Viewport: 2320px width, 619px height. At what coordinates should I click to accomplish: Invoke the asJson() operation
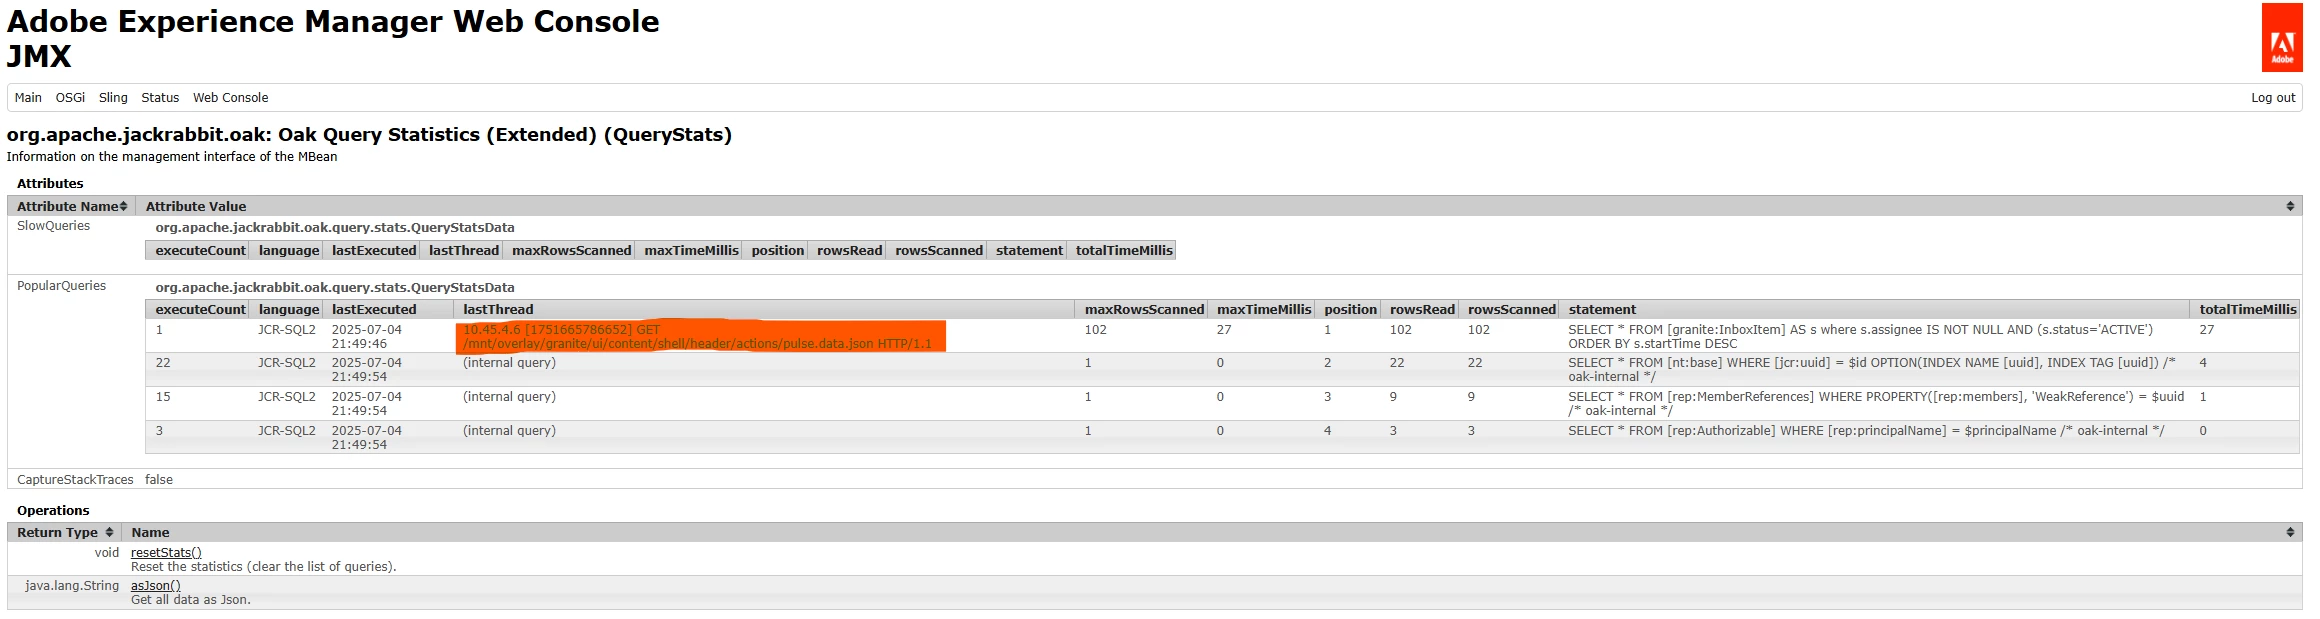point(156,586)
